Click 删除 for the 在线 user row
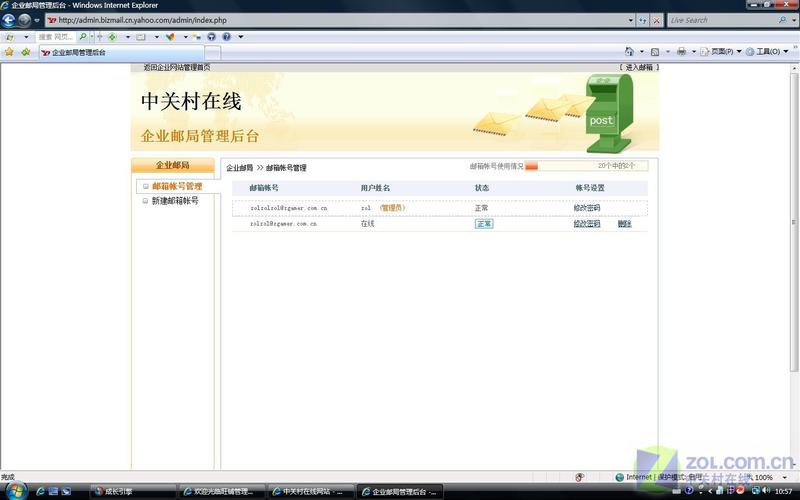The height and width of the screenshot is (500, 800). 624,224
